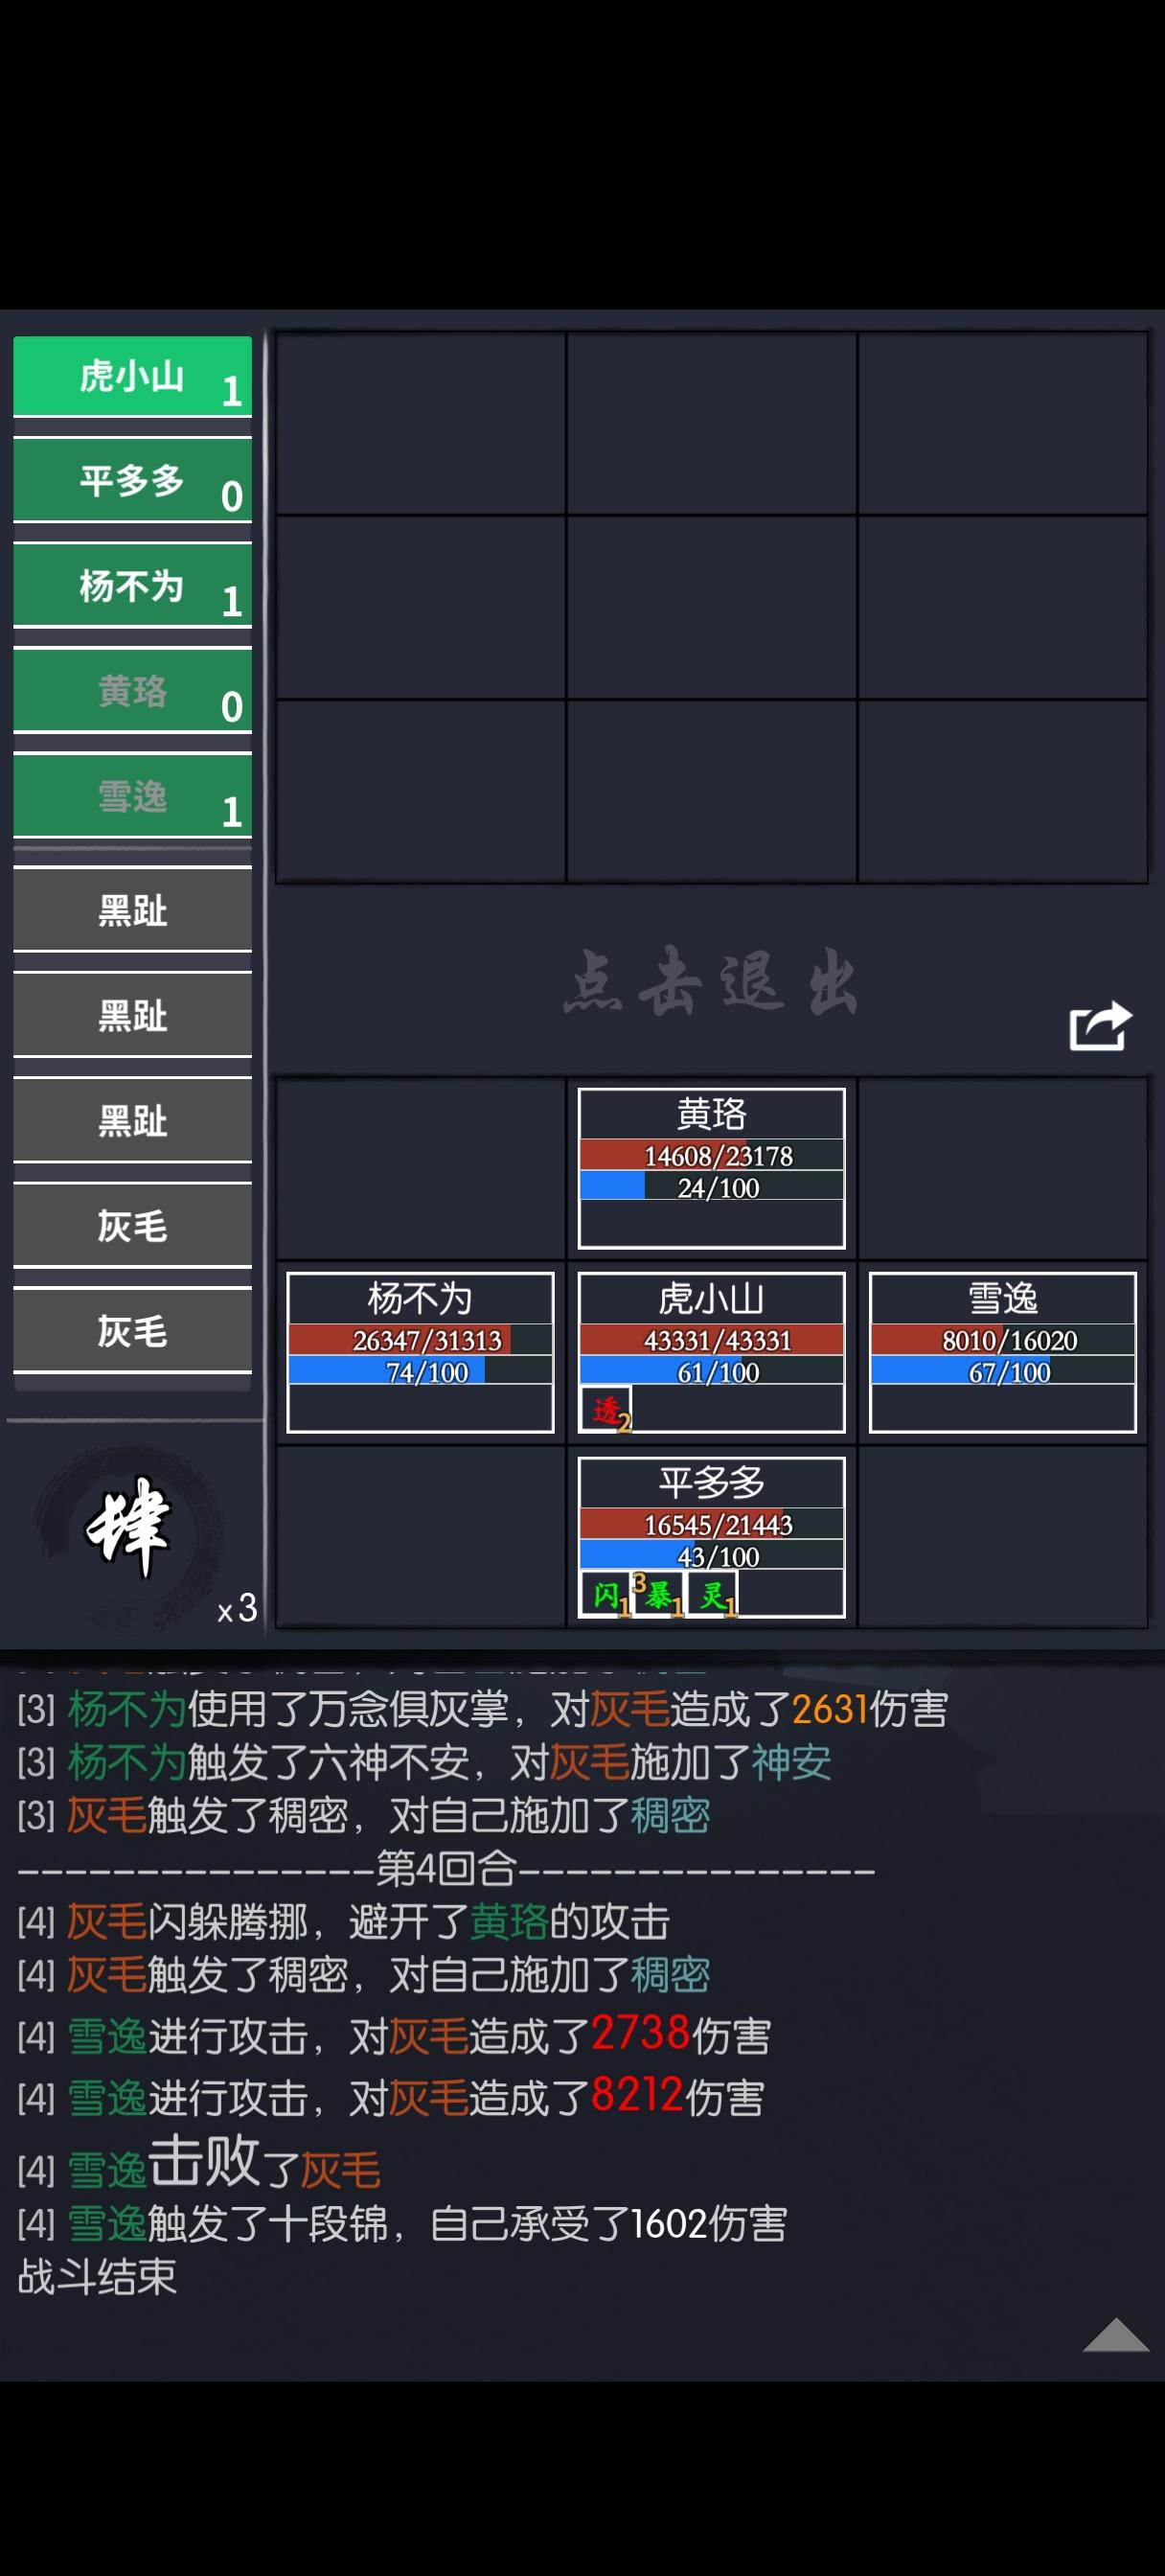
Task: Click 点击退出 to exit battle
Action: [711, 982]
